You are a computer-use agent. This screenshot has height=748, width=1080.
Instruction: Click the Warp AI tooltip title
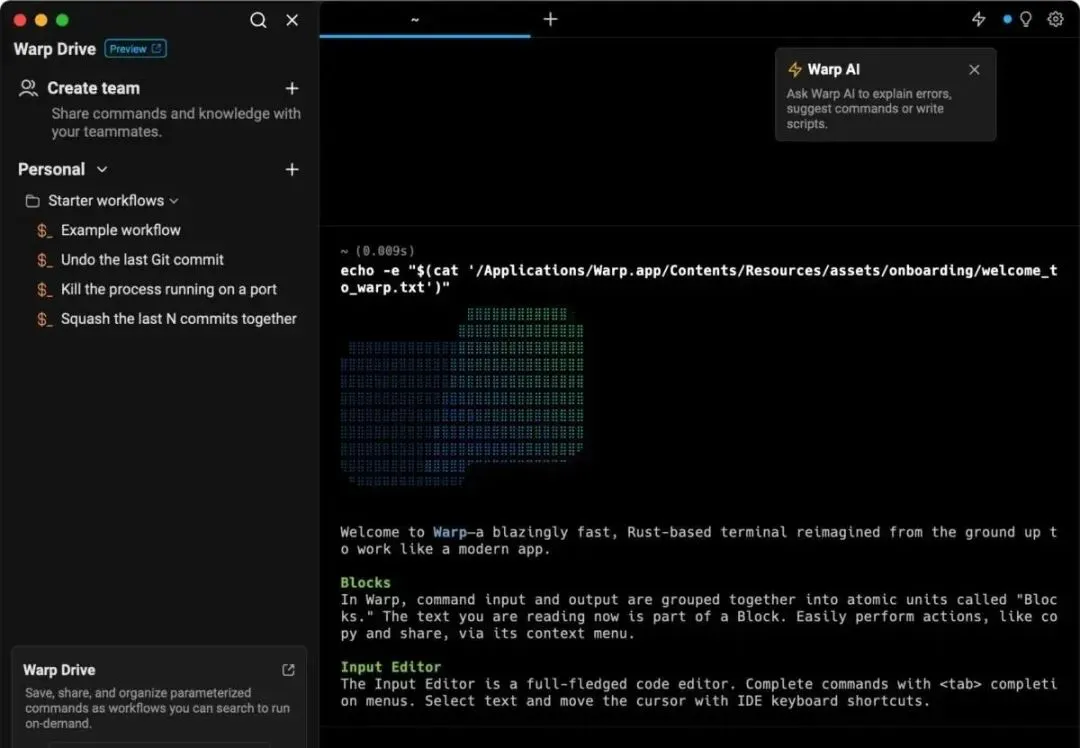pyautogui.click(x=833, y=70)
